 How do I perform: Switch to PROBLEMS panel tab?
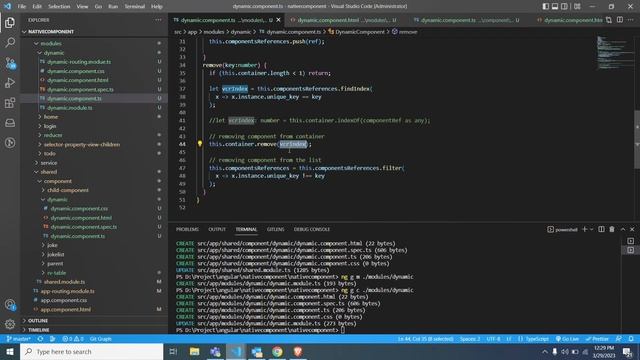tap(187, 229)
